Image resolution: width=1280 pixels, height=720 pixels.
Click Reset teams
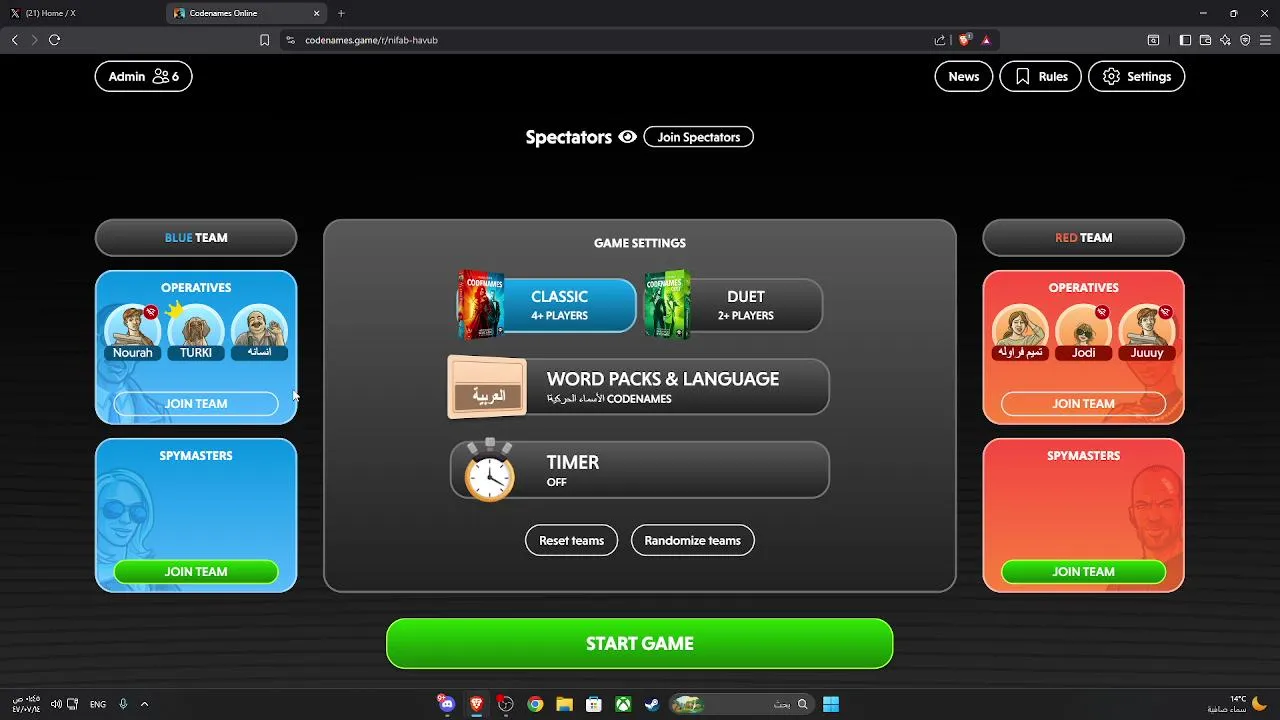pos(571,540)
